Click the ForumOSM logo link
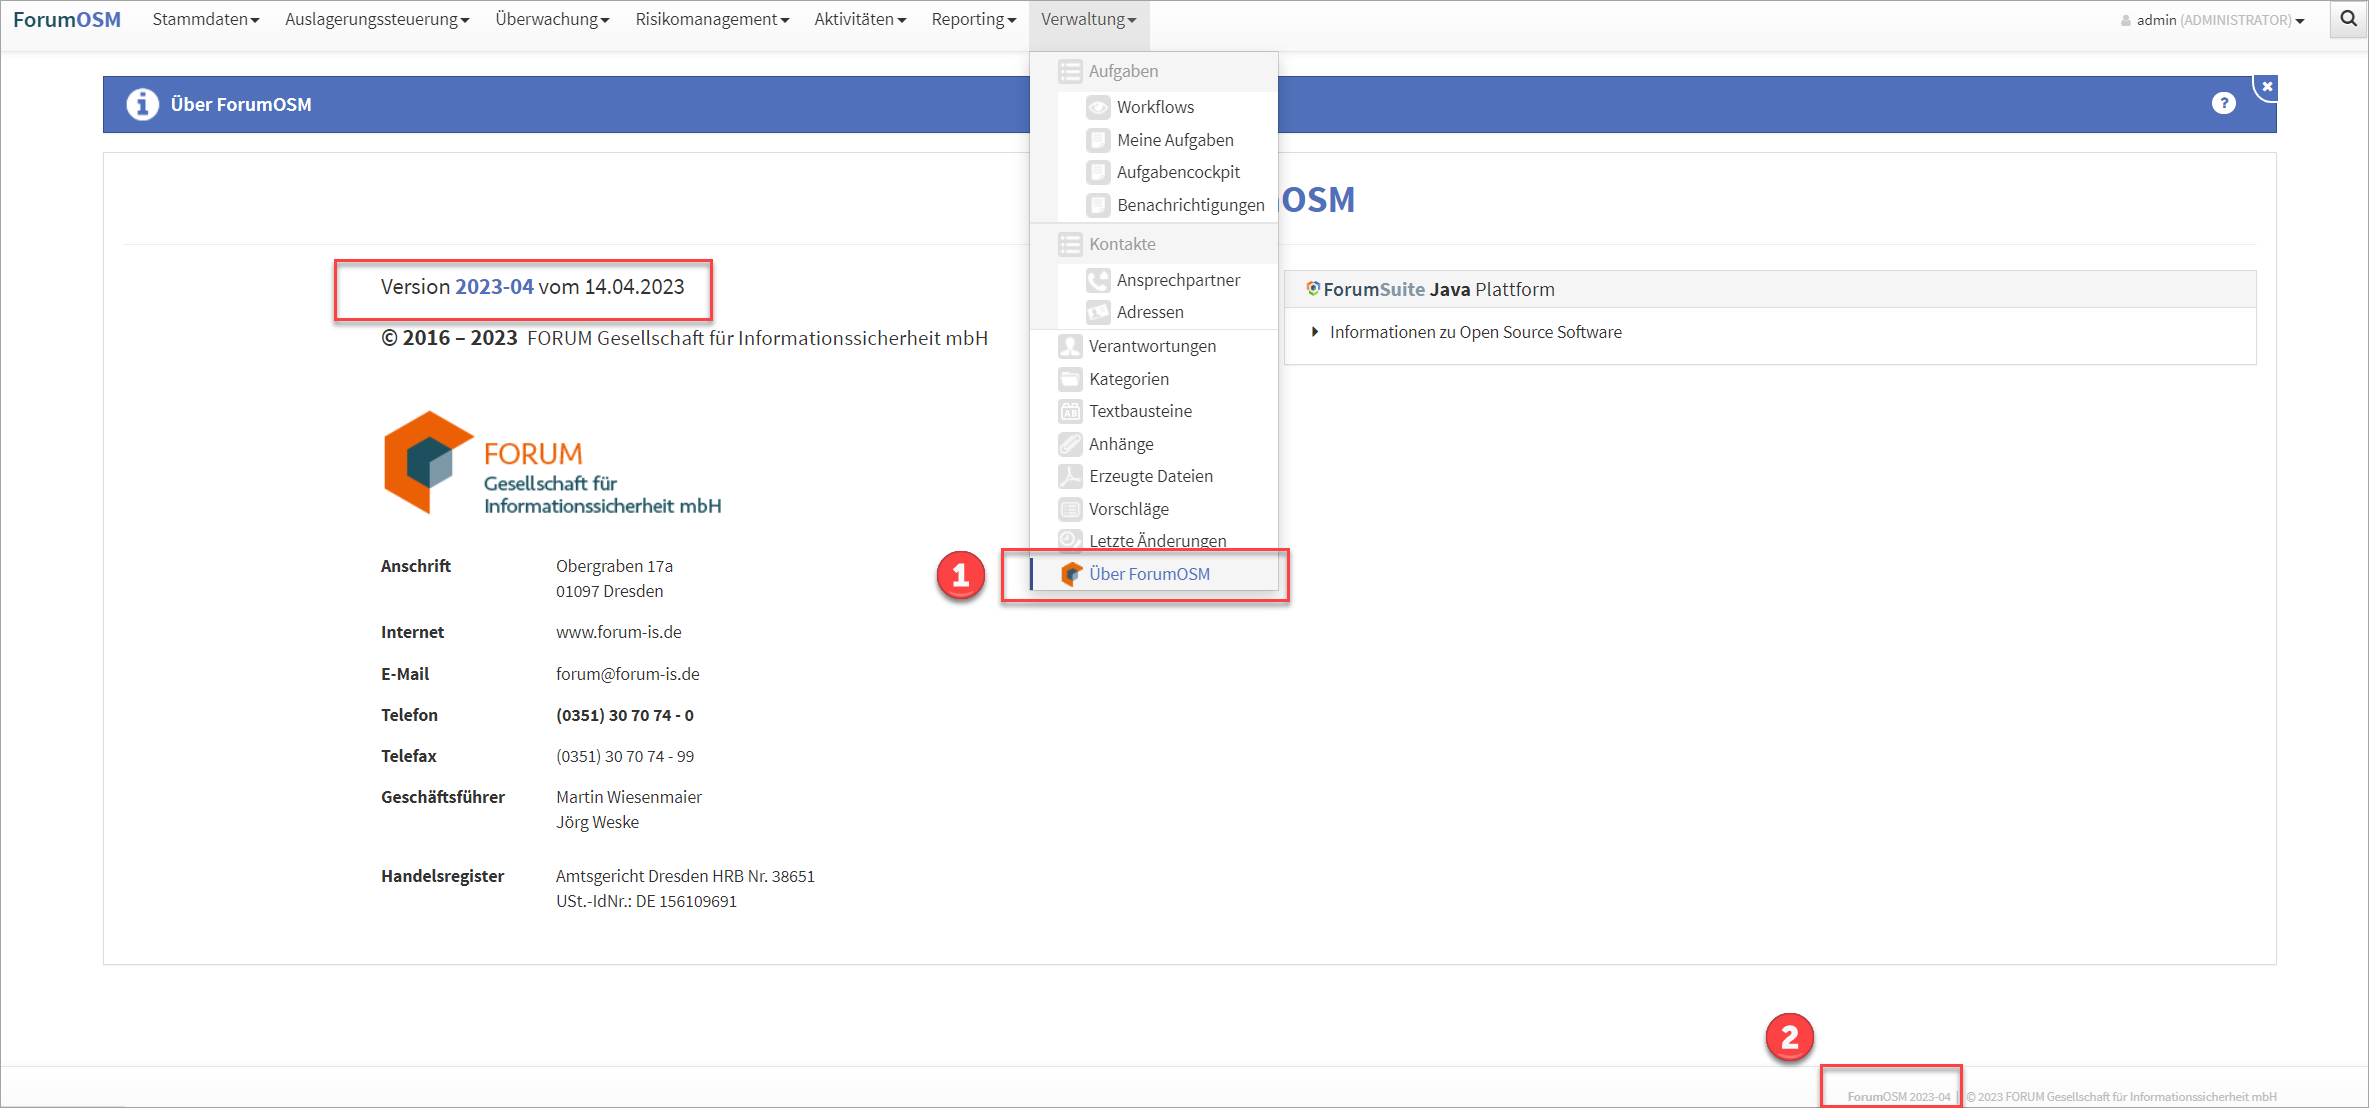Viewport: 2369px width, 1108px height. (67, 20)
